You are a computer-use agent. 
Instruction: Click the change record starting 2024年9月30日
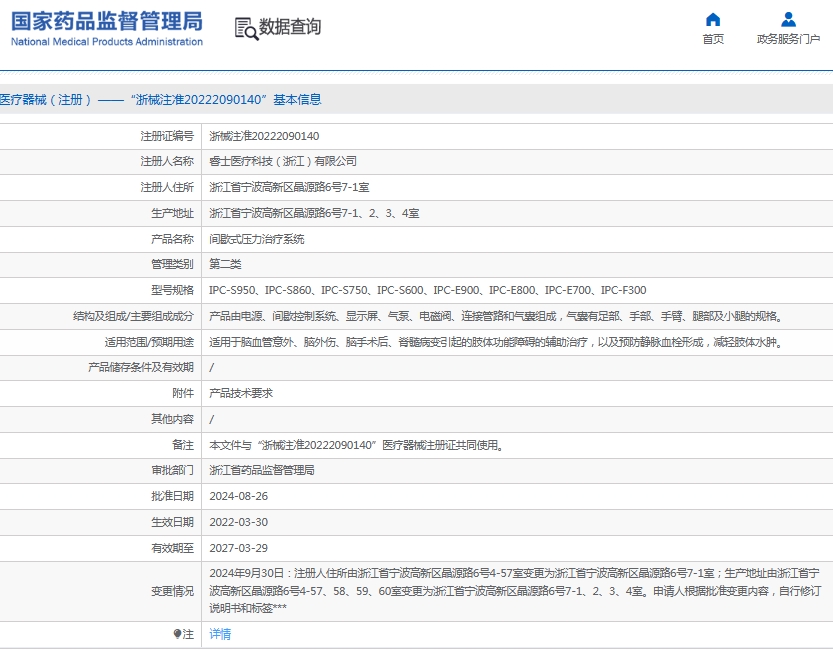515,590
